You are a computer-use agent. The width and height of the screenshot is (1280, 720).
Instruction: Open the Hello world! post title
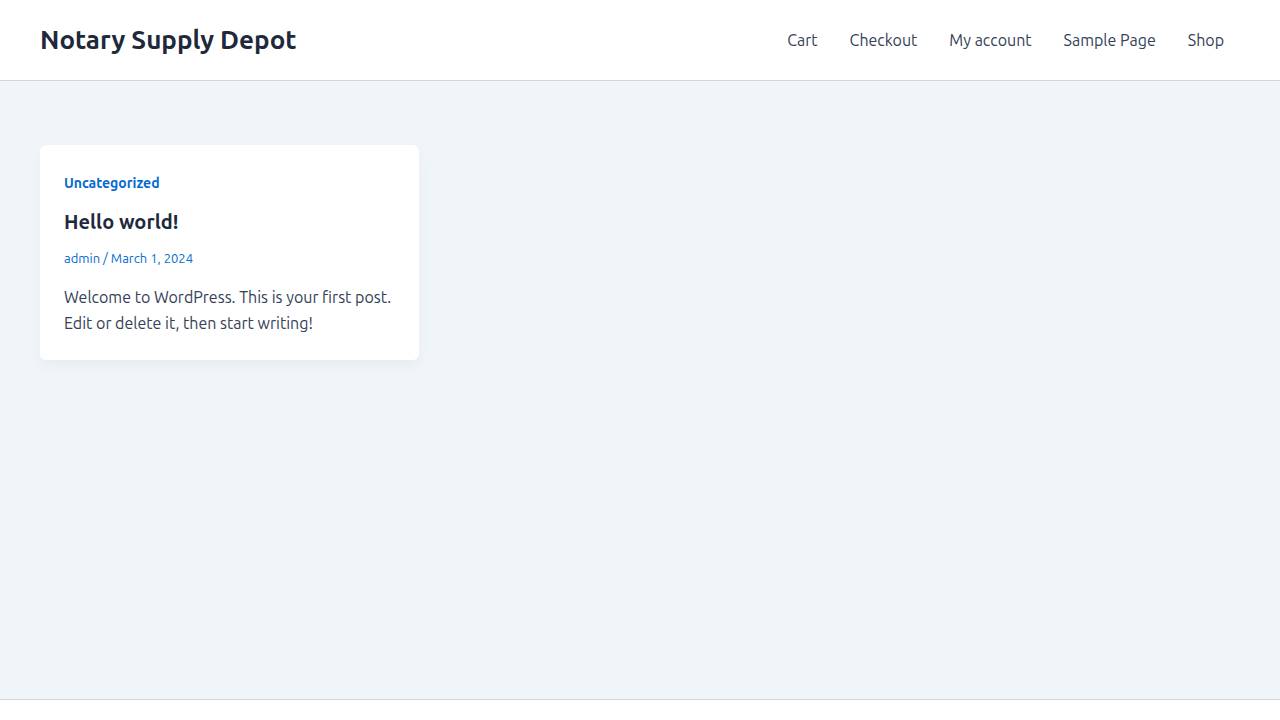(x=121, y=222)
